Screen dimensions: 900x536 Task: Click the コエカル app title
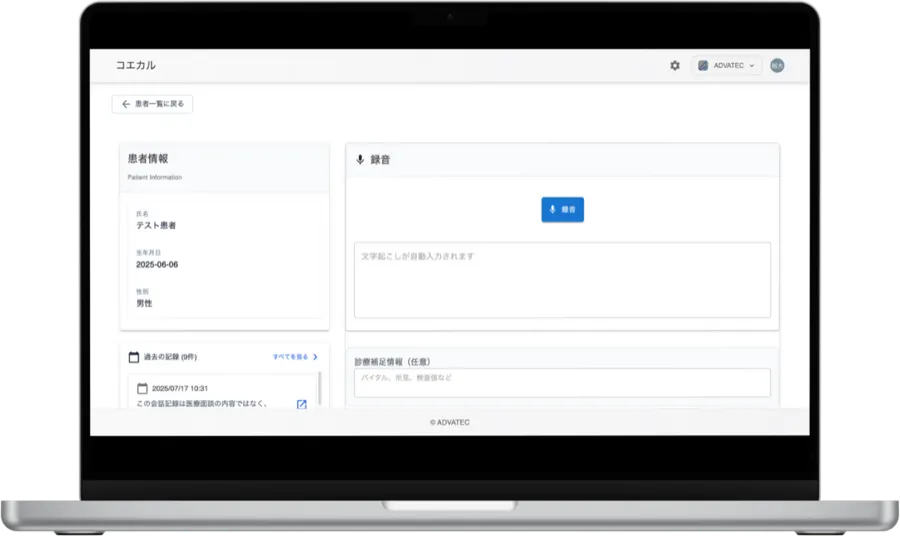pyautogui.click(x=135, y=65)
